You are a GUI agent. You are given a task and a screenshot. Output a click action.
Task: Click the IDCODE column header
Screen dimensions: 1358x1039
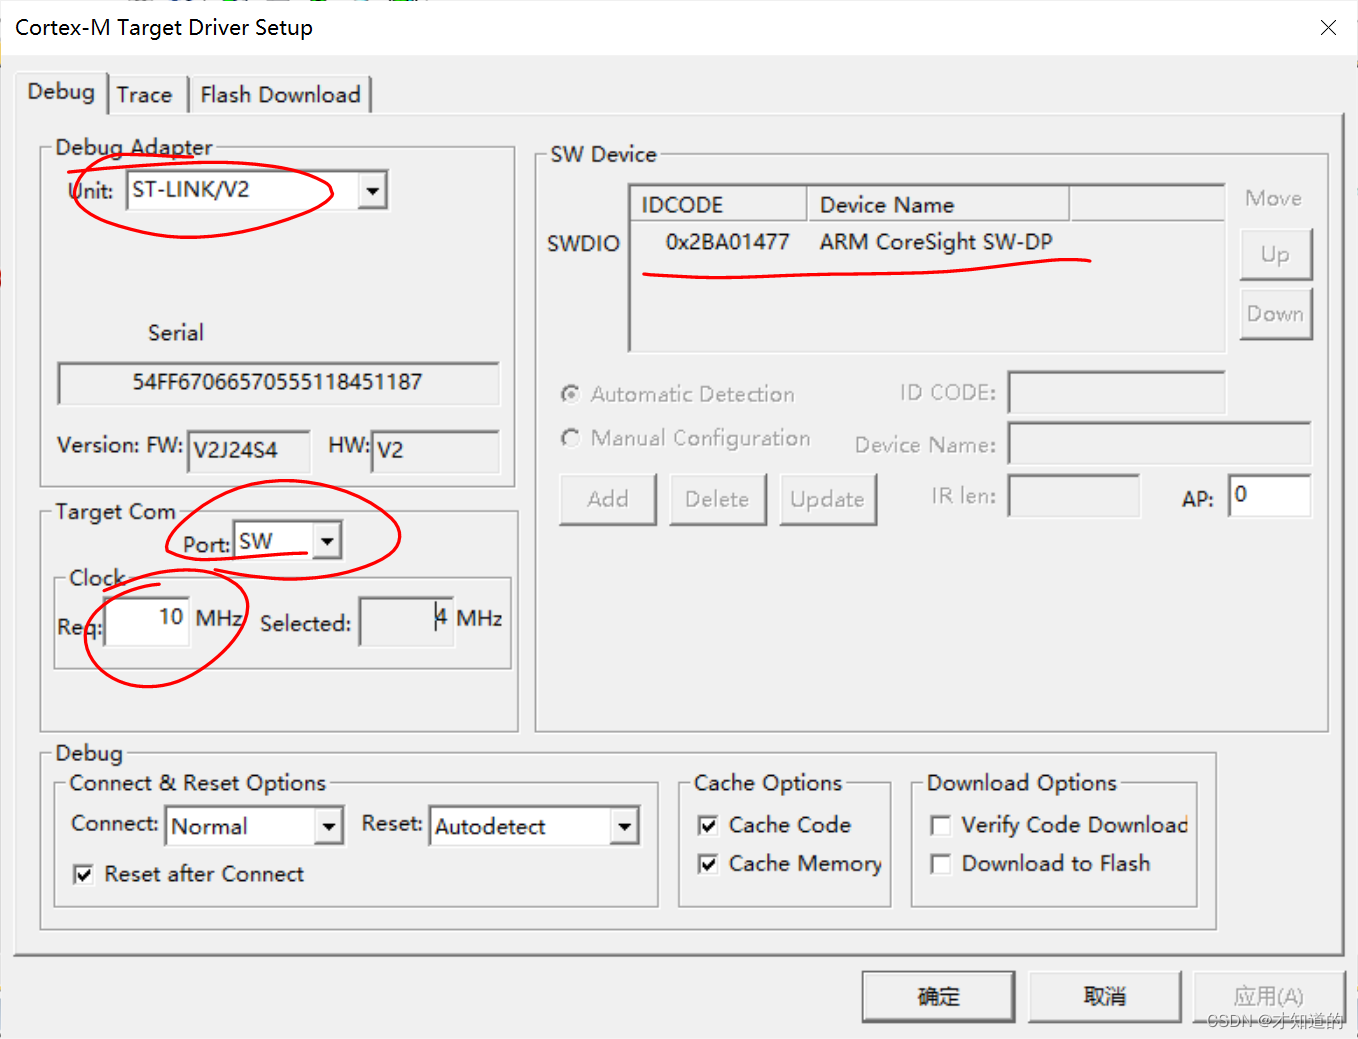pos(719,204)
